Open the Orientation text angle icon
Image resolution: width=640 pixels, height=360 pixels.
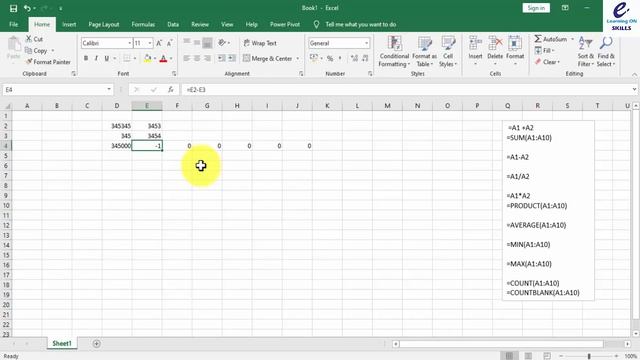click(x=222, y=43)
